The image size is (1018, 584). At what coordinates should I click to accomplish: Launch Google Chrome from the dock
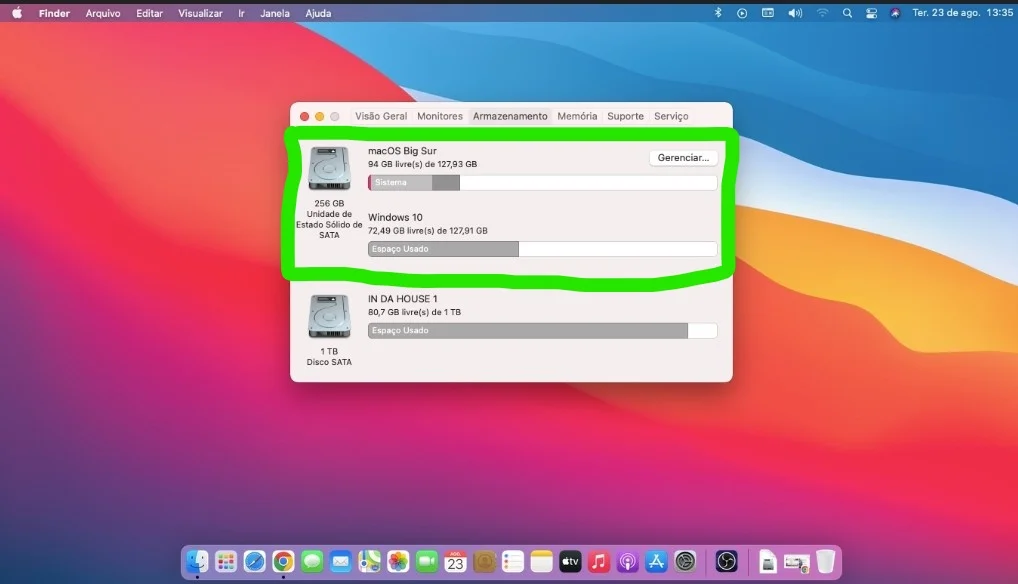click(283, 561)
